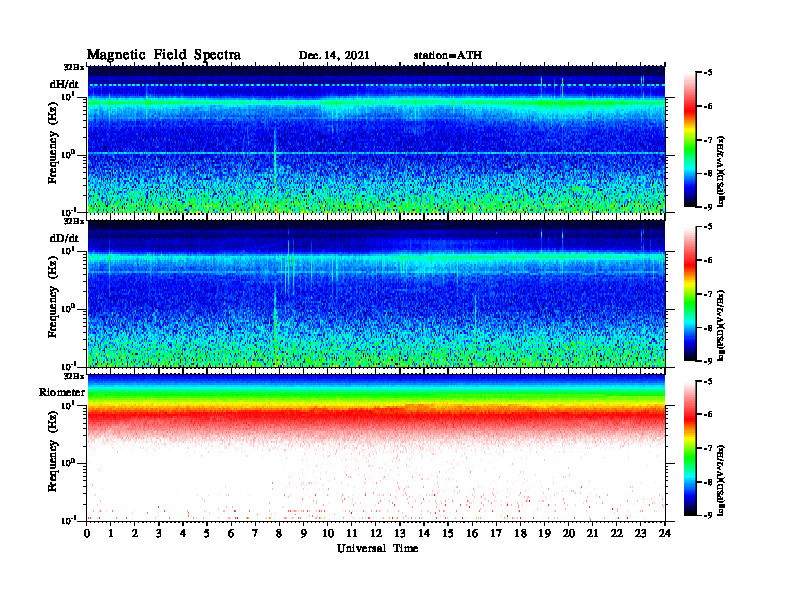This screenshot has height=612, width=792.
Task: Click the "Magnetic Field Spectra" title
Action: [164, 55]
